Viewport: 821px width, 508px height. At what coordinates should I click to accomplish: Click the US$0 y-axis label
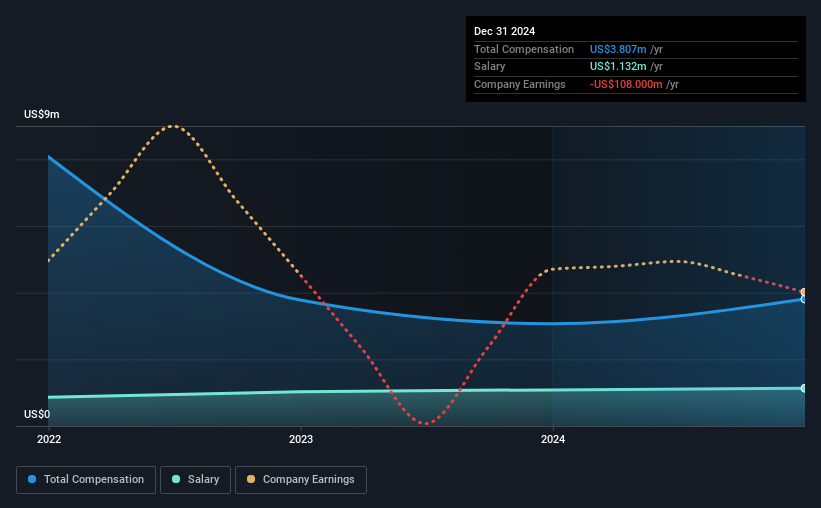pyautogui.click(x=37, y=414)
